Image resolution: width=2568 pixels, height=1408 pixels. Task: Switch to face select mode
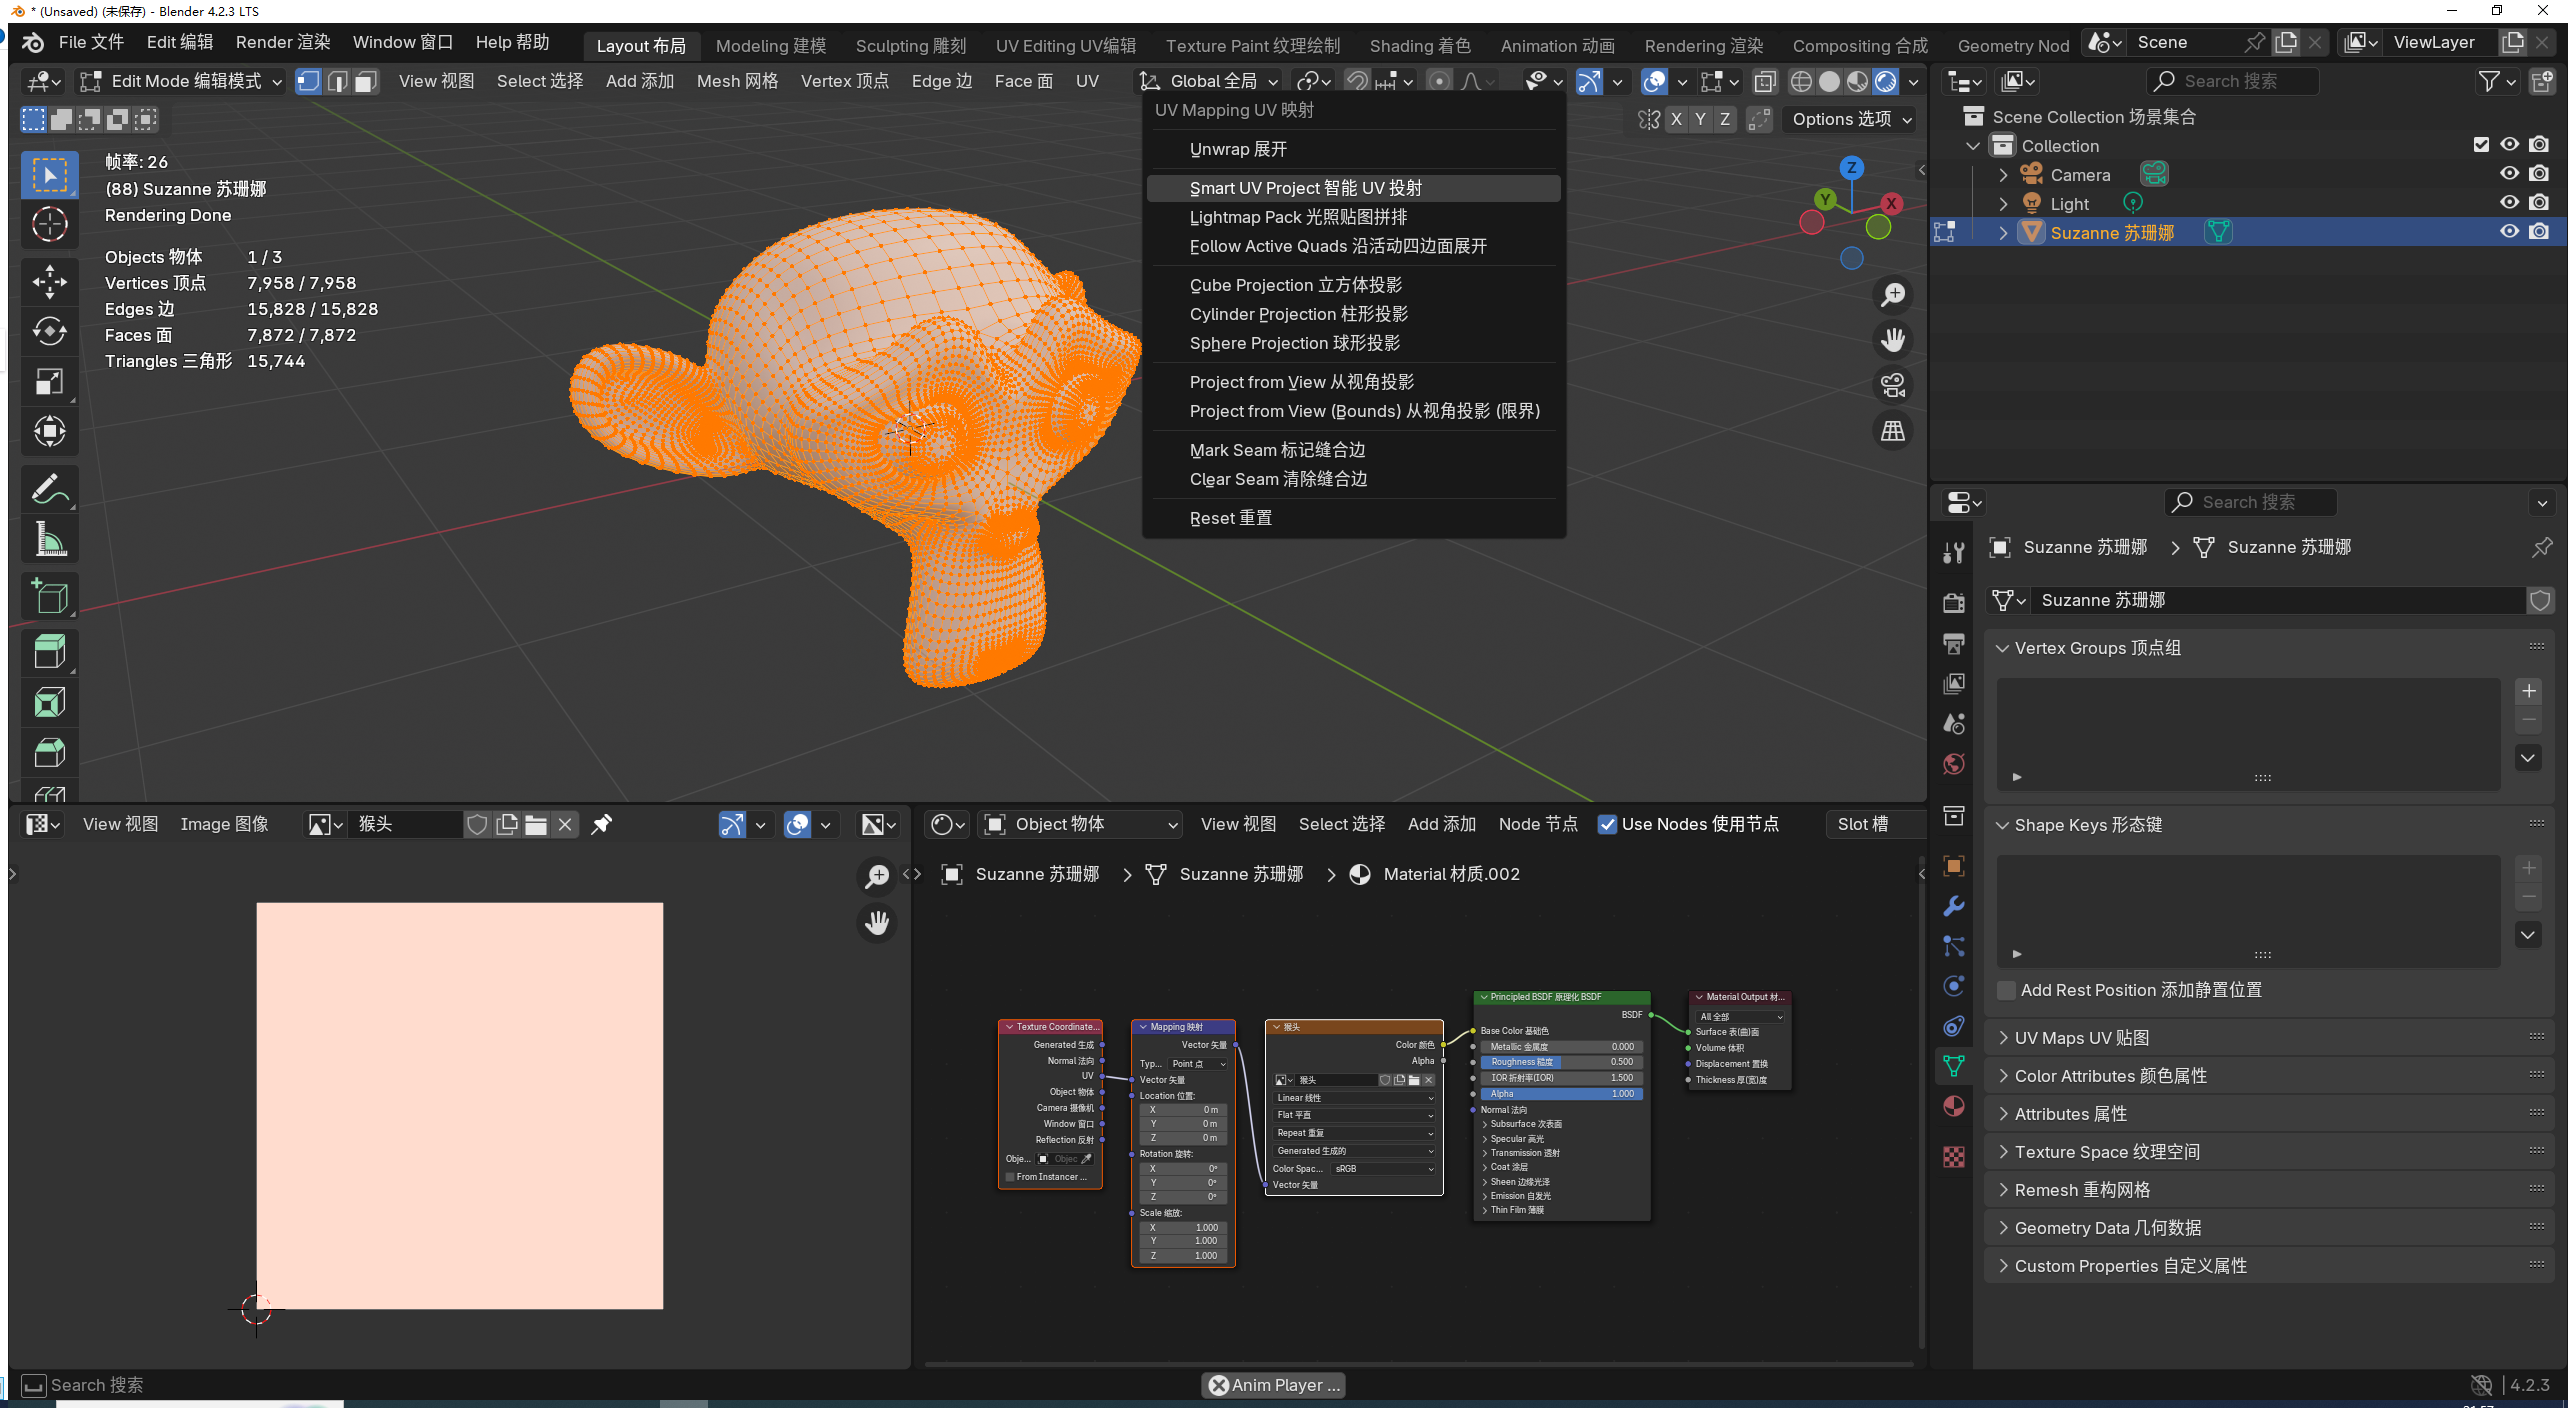click(x=366, y=81)
